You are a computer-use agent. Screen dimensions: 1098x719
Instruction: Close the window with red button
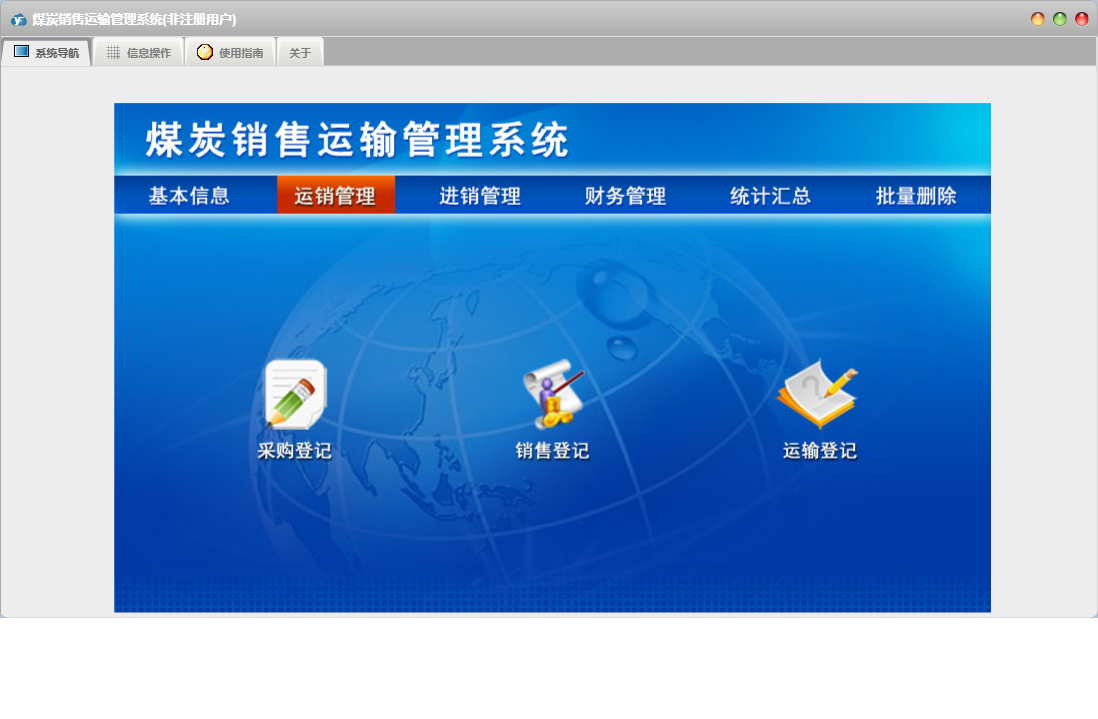(x=1082, y=19)
